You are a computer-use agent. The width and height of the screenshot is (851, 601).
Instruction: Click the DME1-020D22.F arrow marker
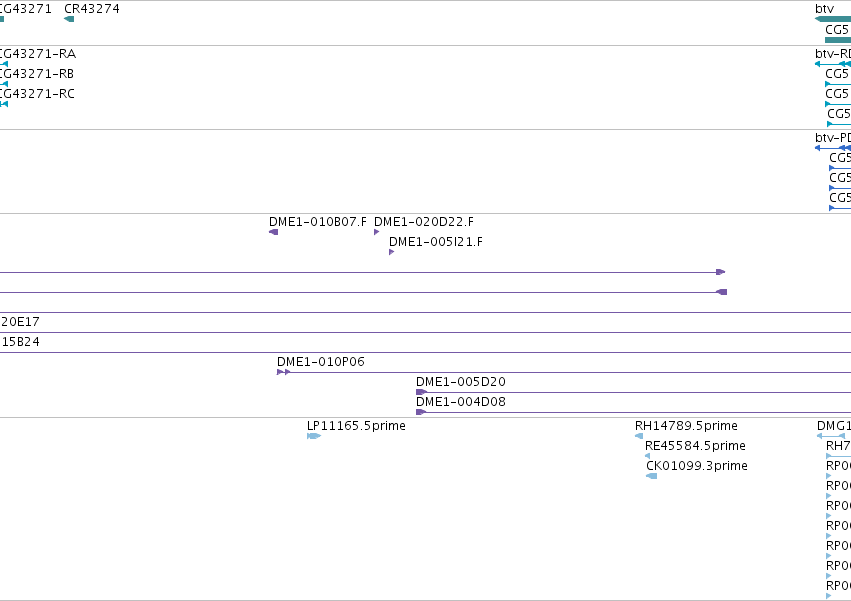[377, 232]
